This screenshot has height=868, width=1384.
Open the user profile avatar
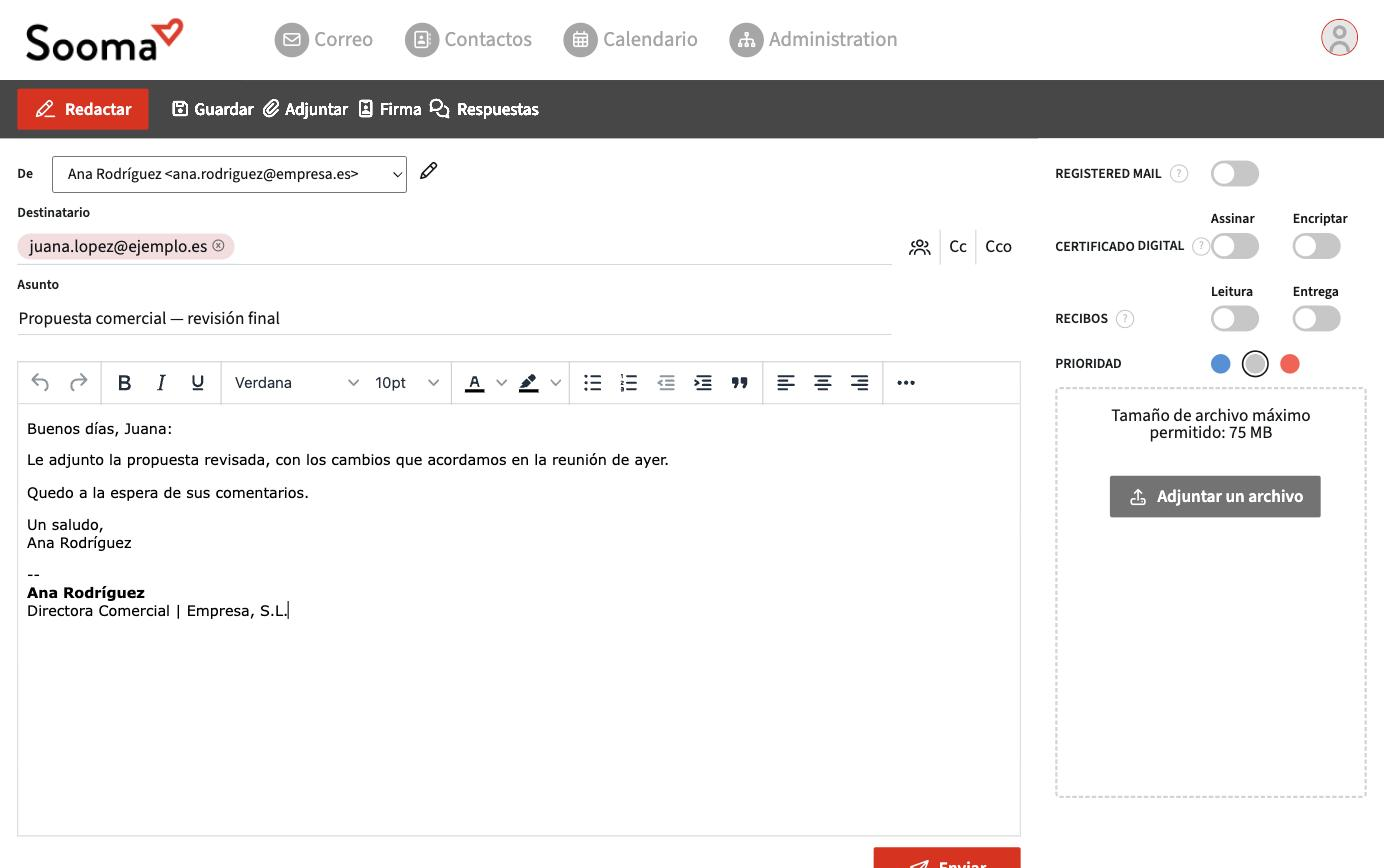(1339, 38)
